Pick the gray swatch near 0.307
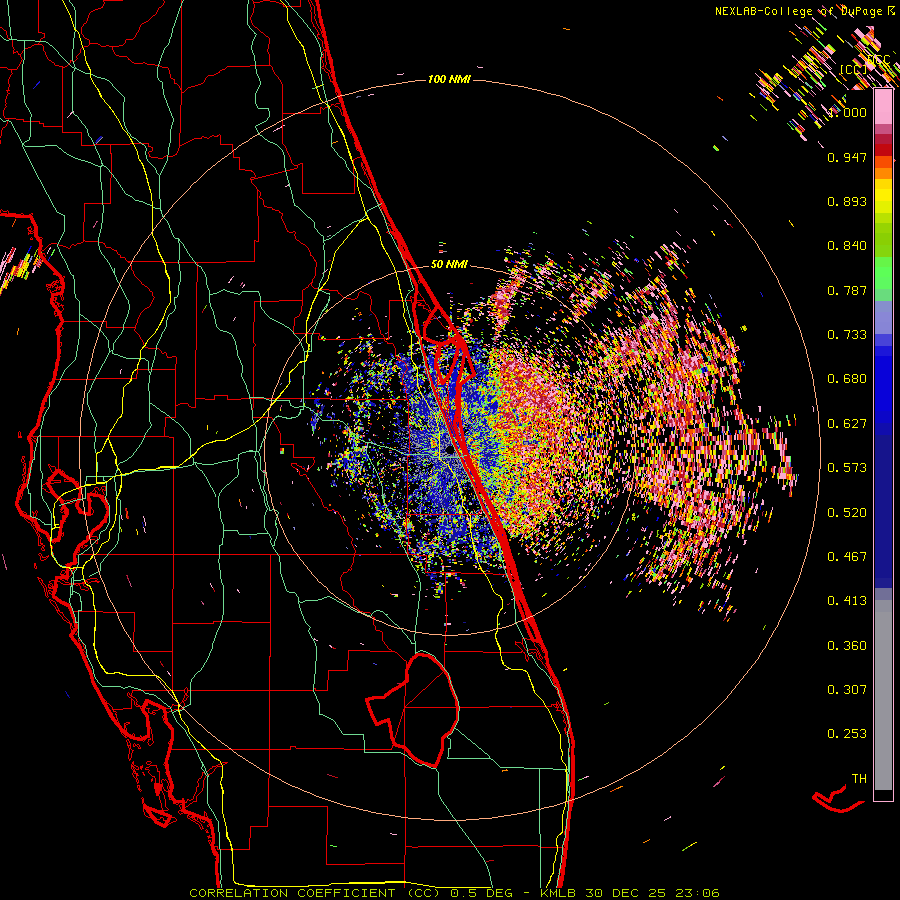 (x=883, y=695)
